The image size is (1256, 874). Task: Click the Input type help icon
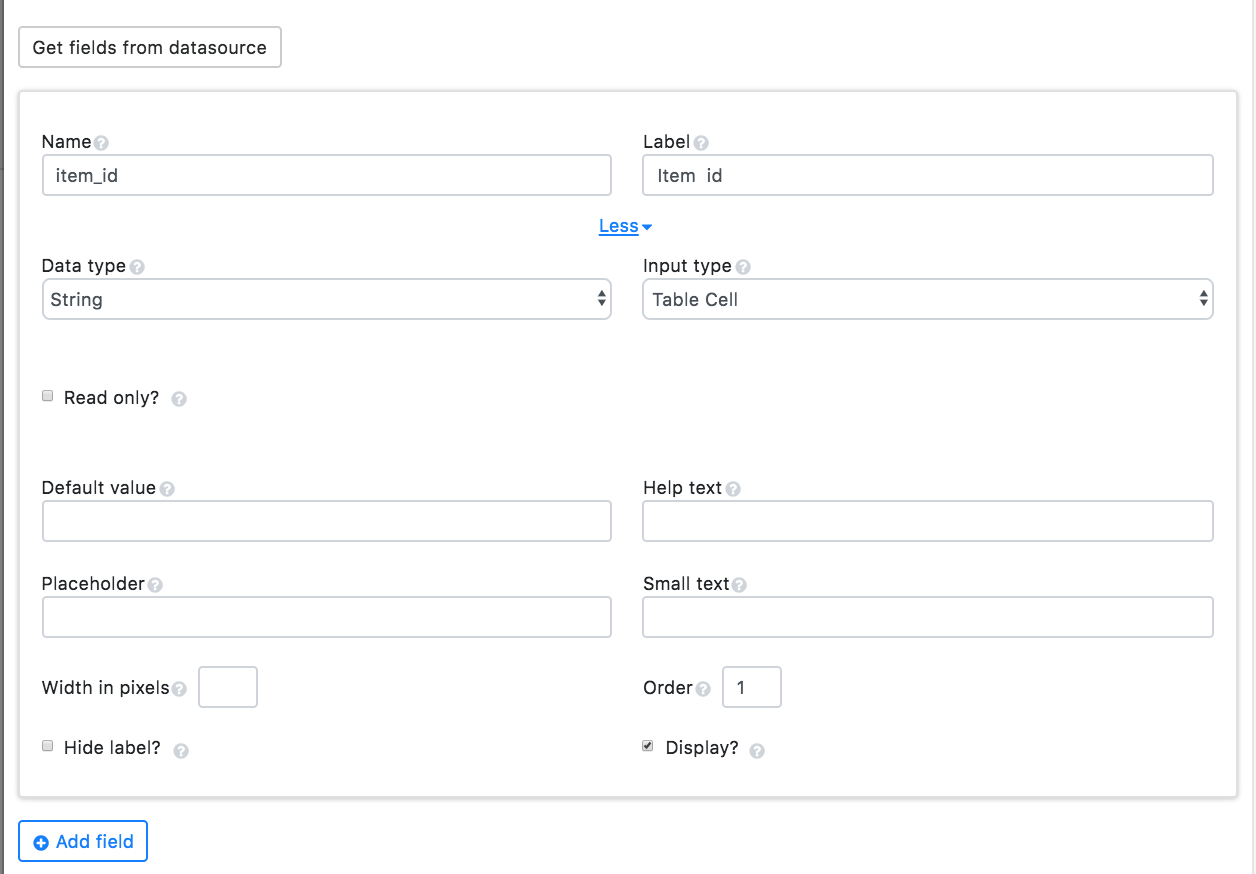pos(743,267)
